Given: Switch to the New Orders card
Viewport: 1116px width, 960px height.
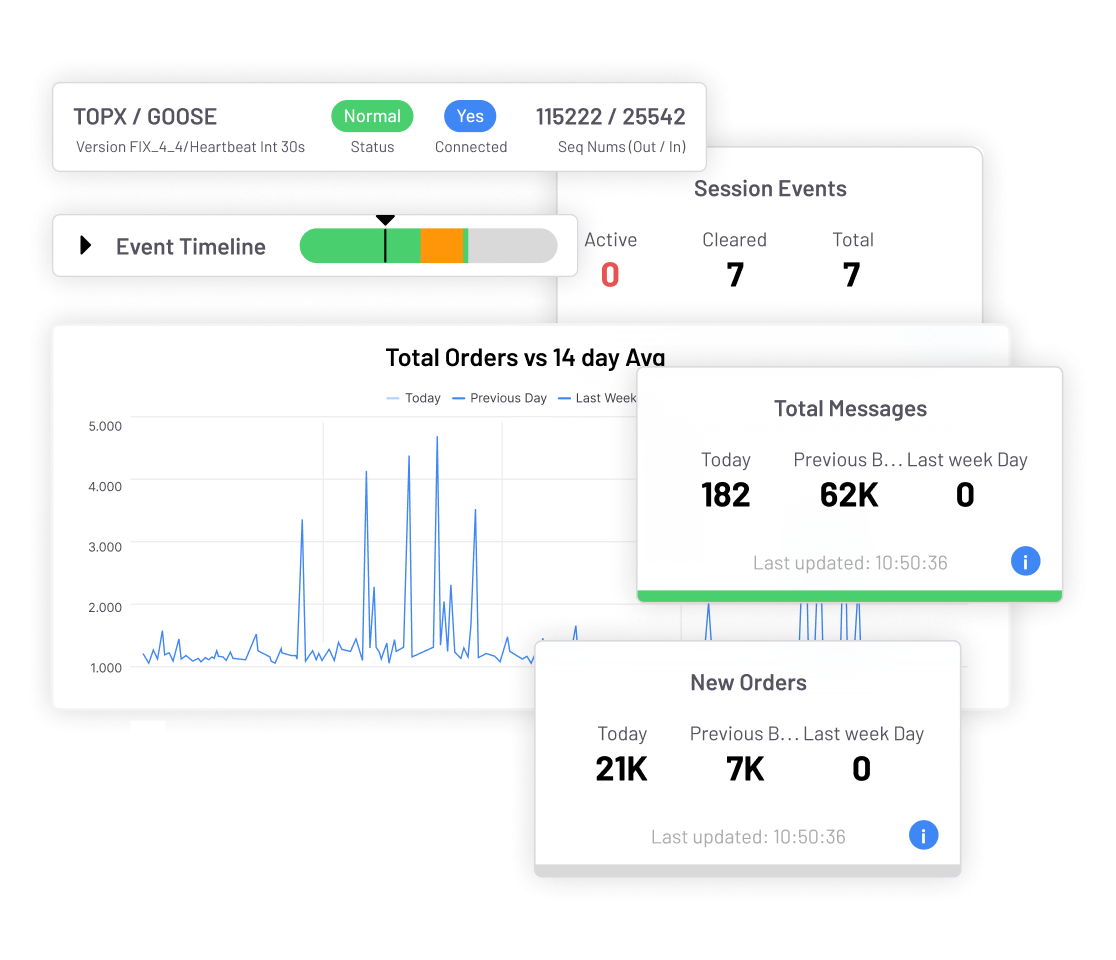Looking at the screenshot, I should 748,683.
